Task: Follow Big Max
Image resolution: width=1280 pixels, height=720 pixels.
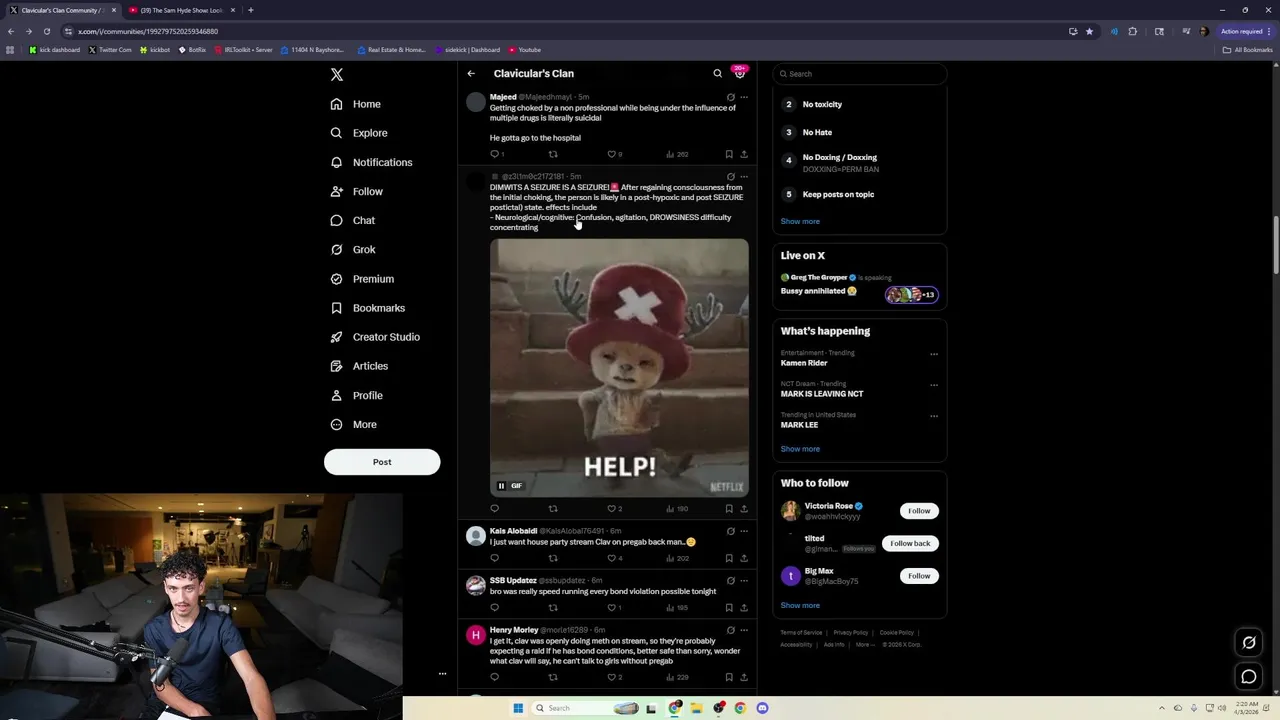Action: 919,576
